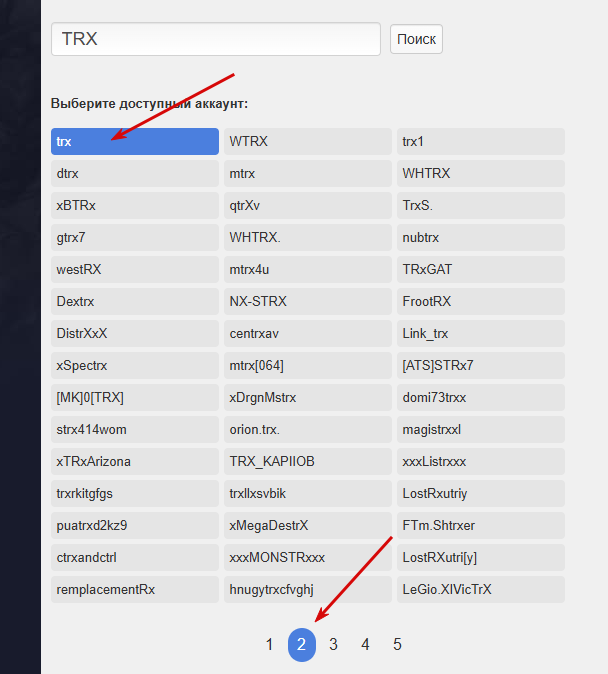Select the qtrXv account
This screenshot has width=608, height=674.
pos(308,205)
